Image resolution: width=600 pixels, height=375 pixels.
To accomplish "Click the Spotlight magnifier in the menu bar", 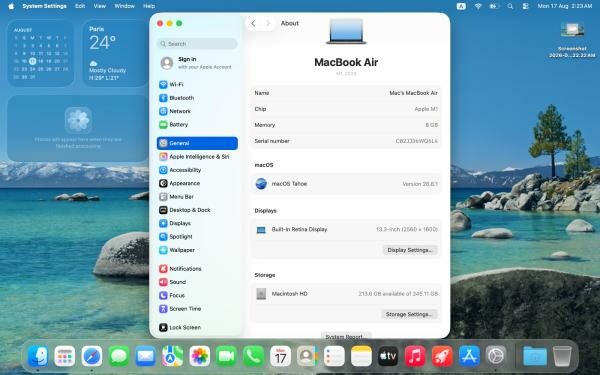I will click(x=510, y=6).
